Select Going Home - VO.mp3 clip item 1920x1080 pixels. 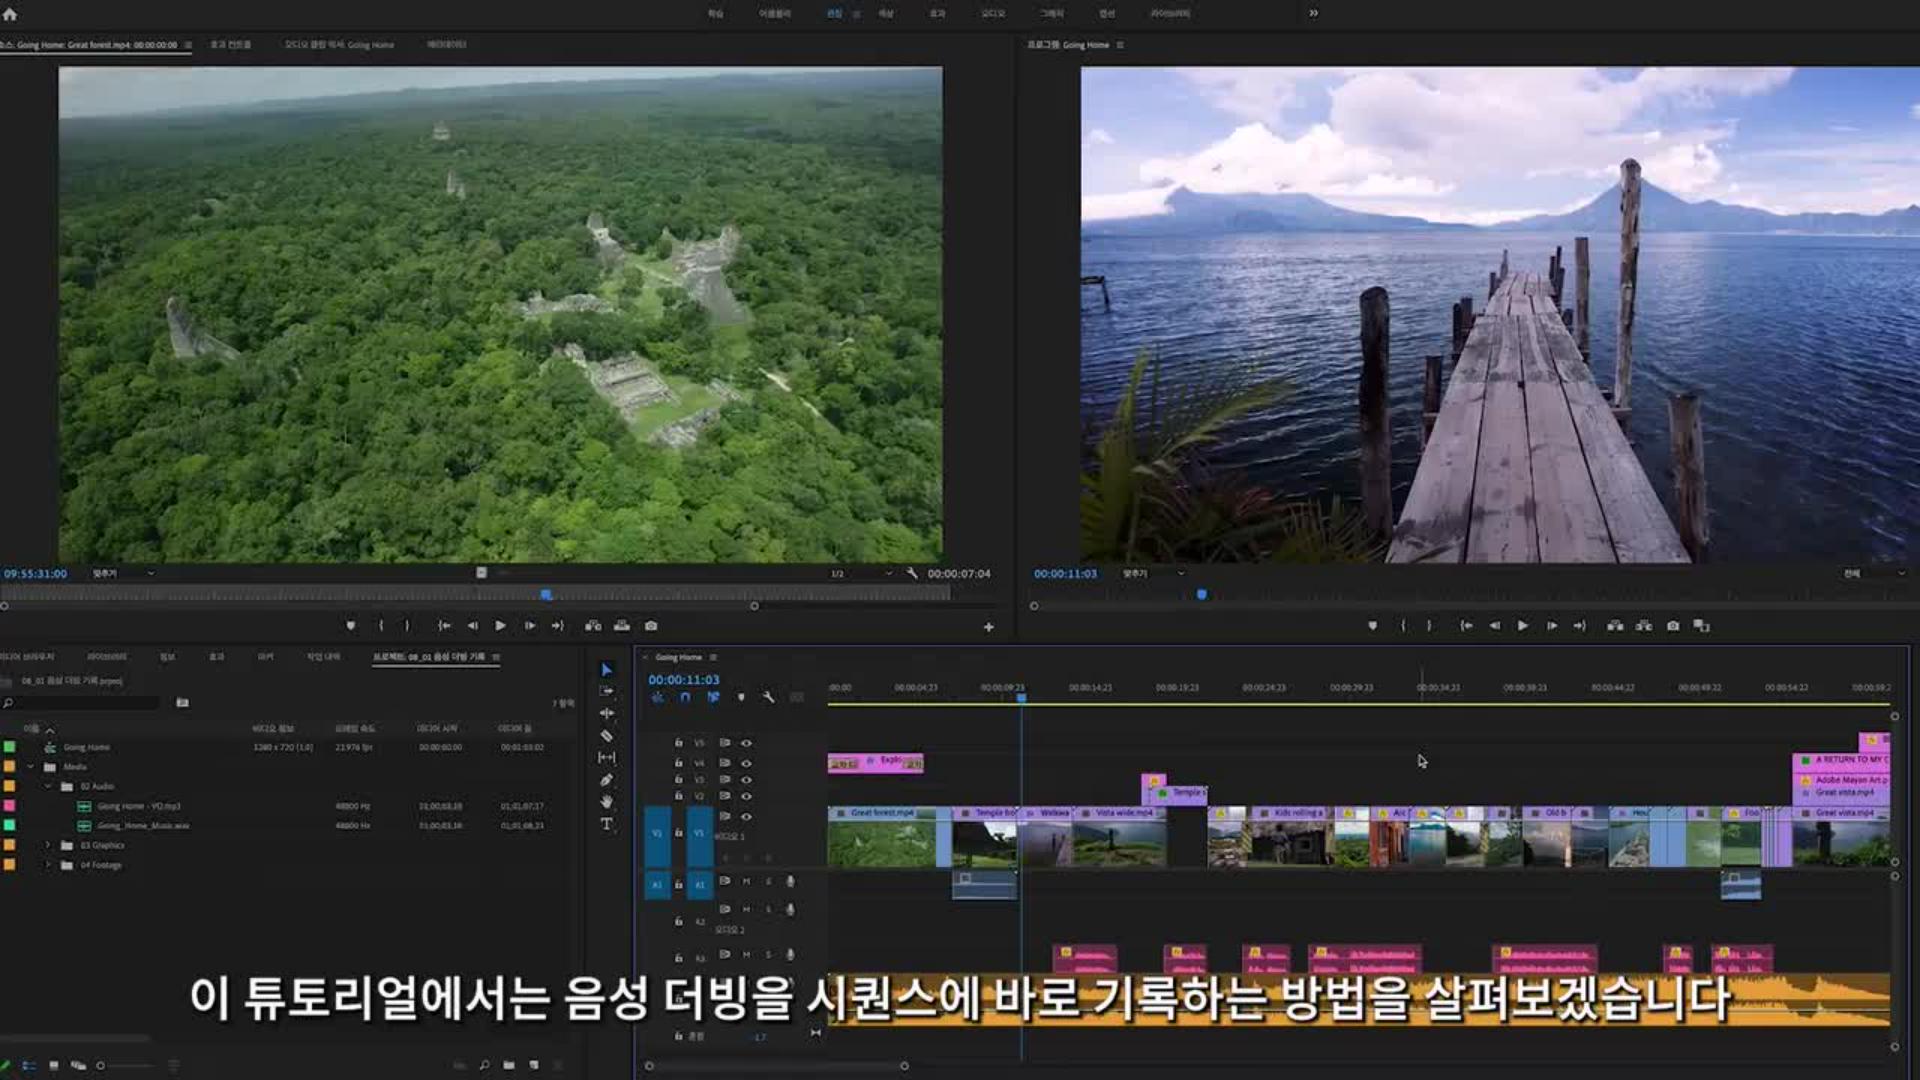138,806
